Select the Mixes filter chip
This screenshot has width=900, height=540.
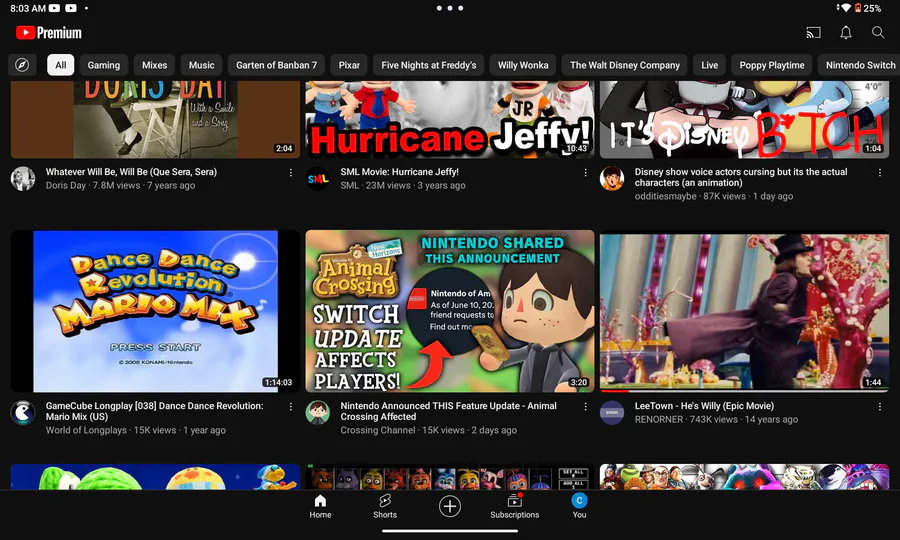click(x=154, y=65)
